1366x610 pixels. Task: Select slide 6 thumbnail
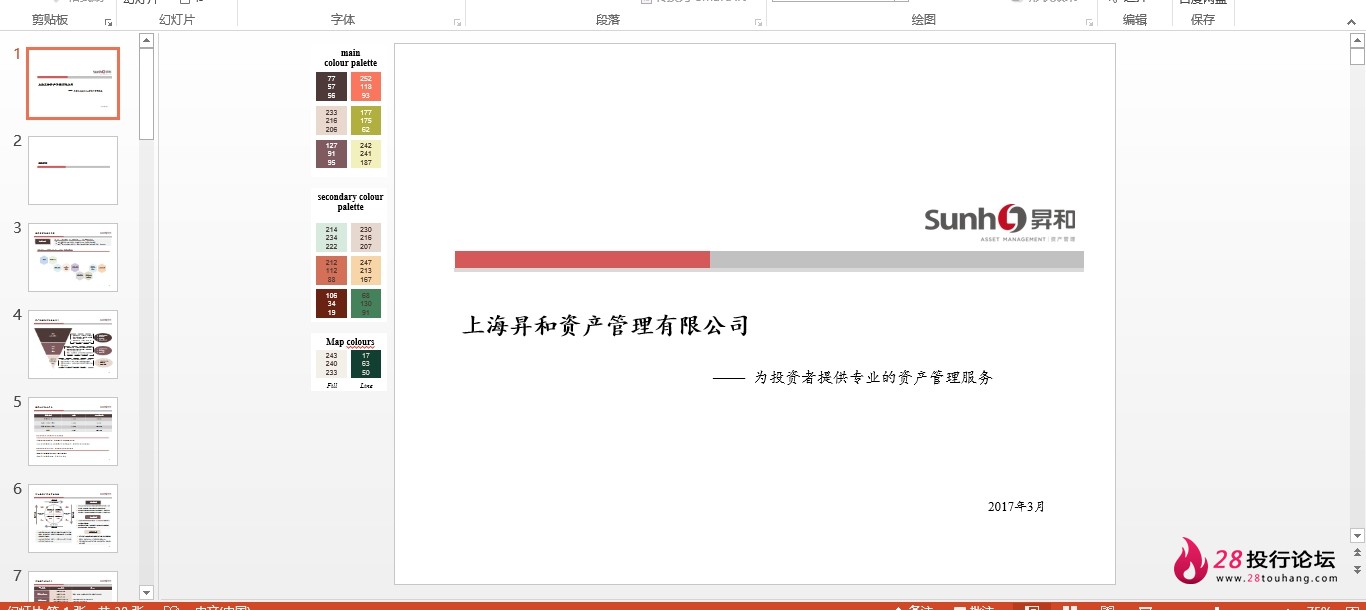click(73, 518)
